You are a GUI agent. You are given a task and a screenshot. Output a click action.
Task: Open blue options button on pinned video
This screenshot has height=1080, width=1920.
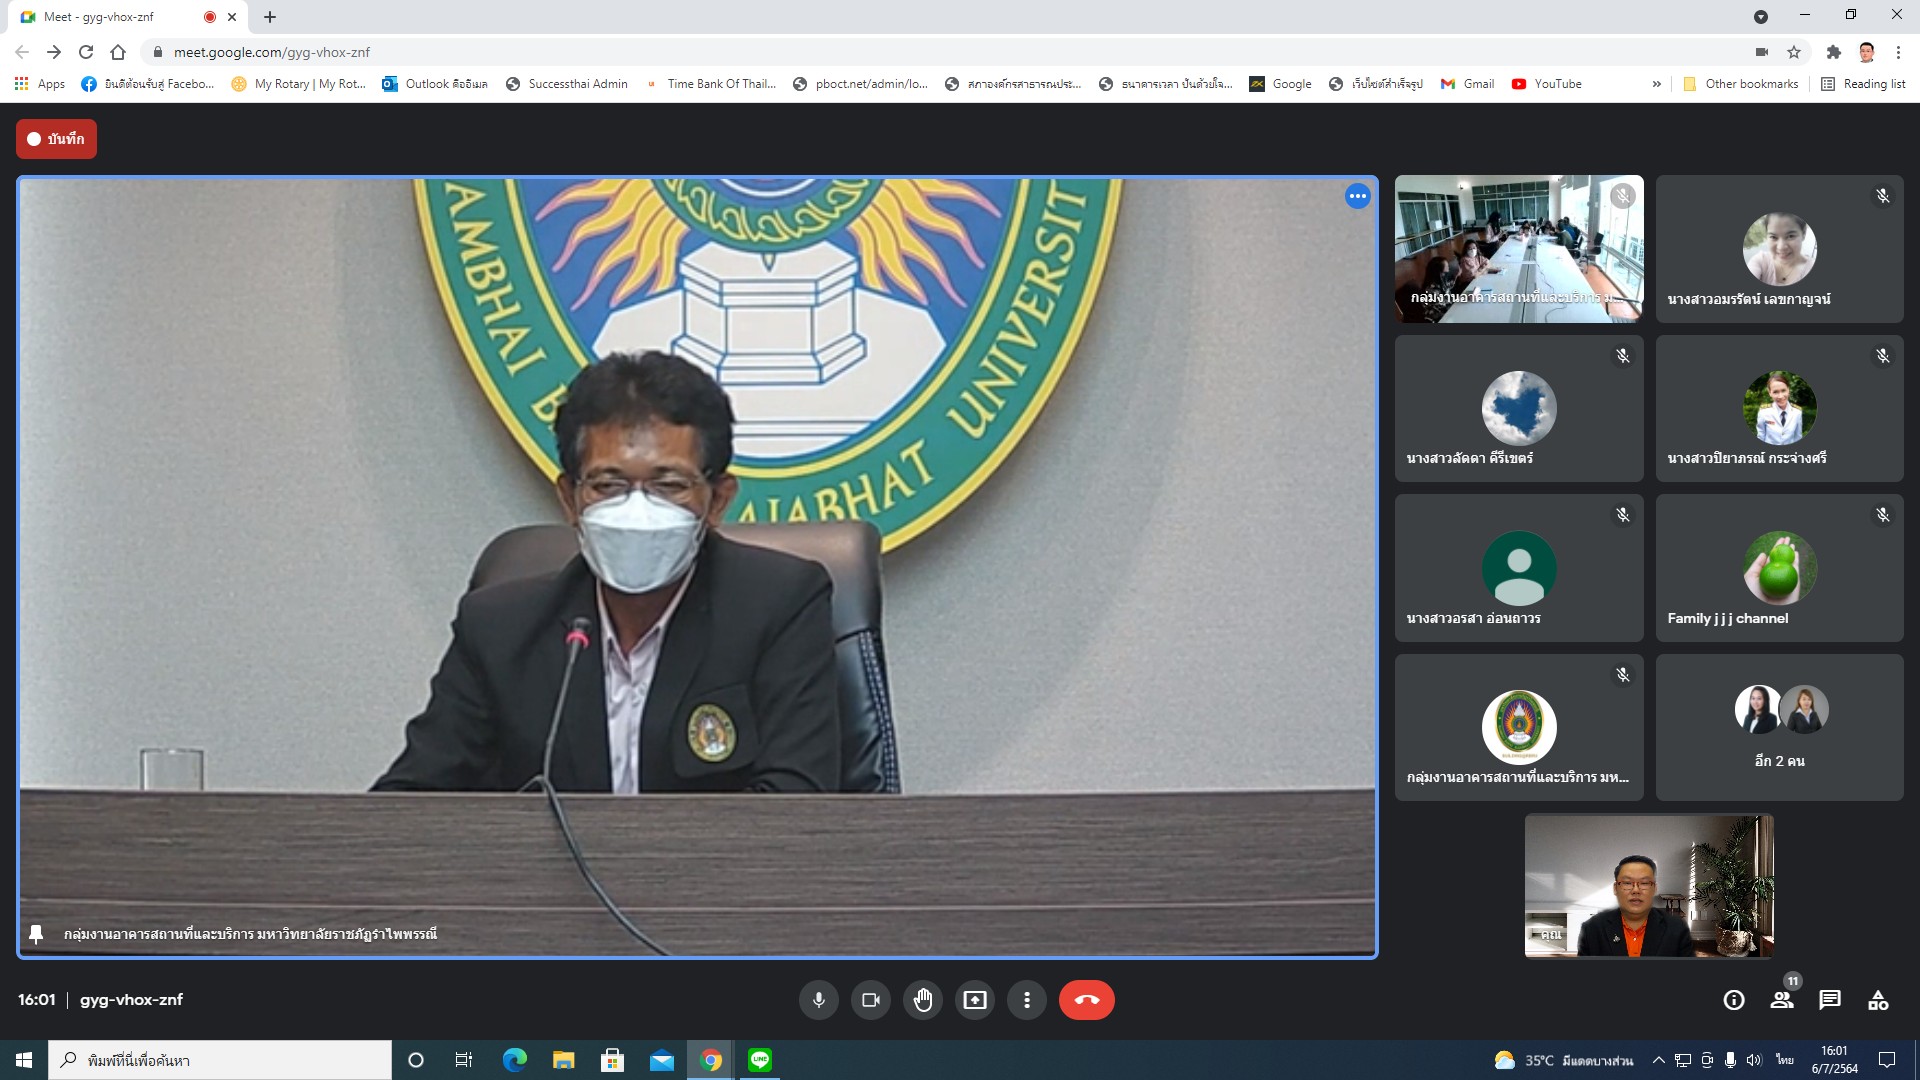click(x=1357, y=196)
